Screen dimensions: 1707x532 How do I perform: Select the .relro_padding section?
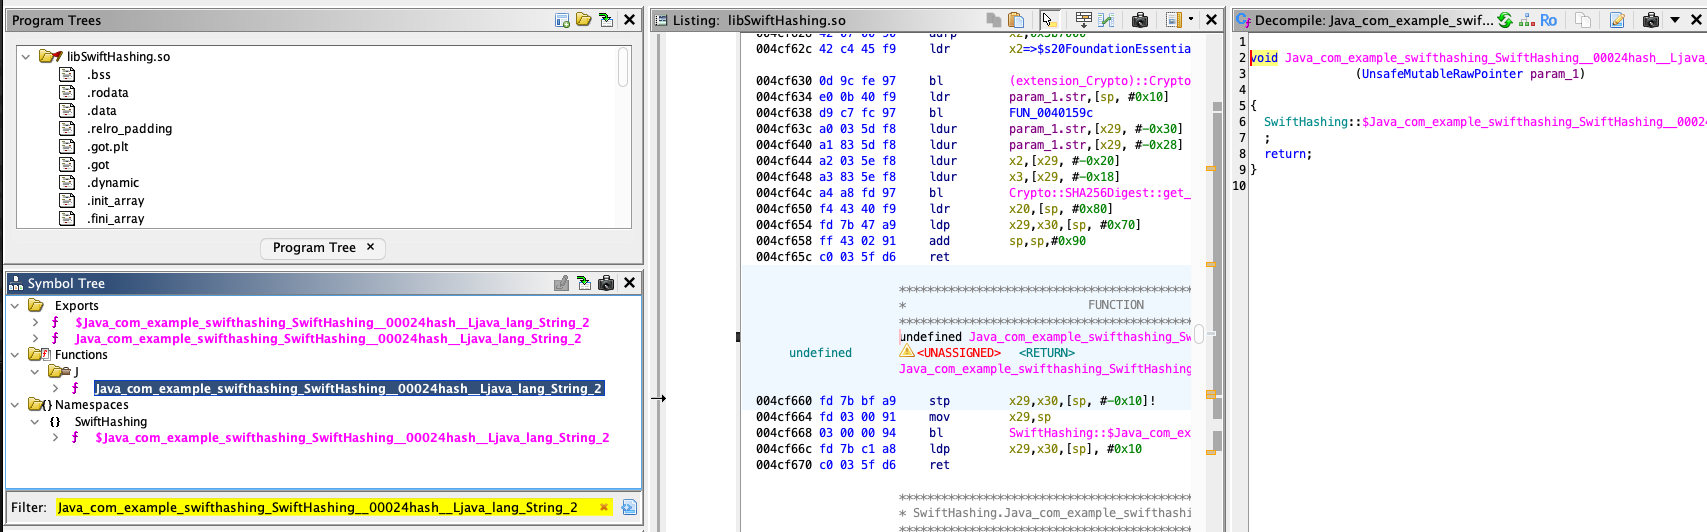129,129
